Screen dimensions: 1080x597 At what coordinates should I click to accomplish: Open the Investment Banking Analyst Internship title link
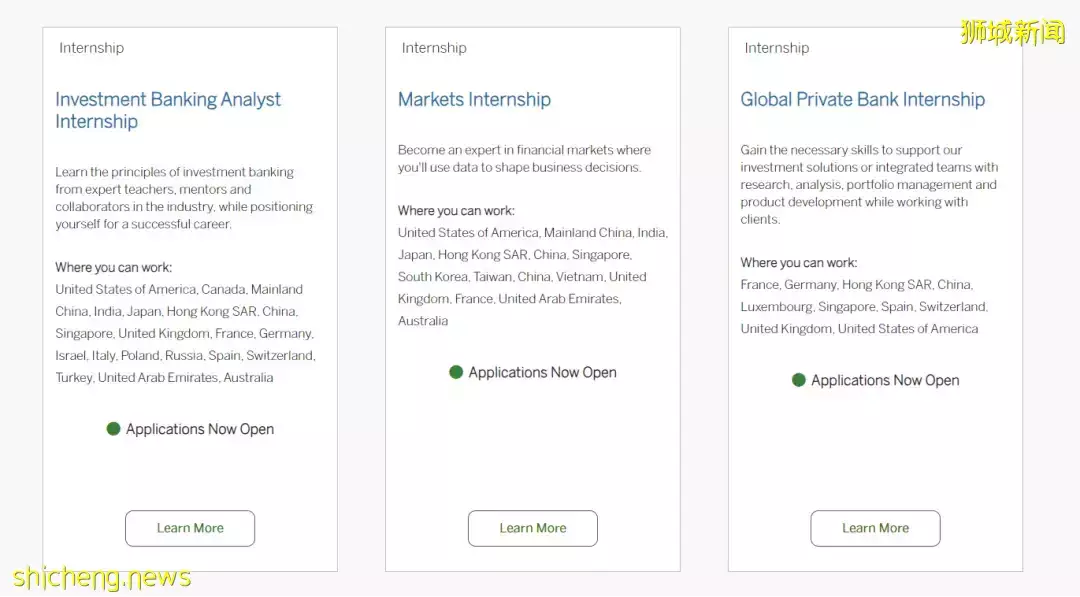168,110
